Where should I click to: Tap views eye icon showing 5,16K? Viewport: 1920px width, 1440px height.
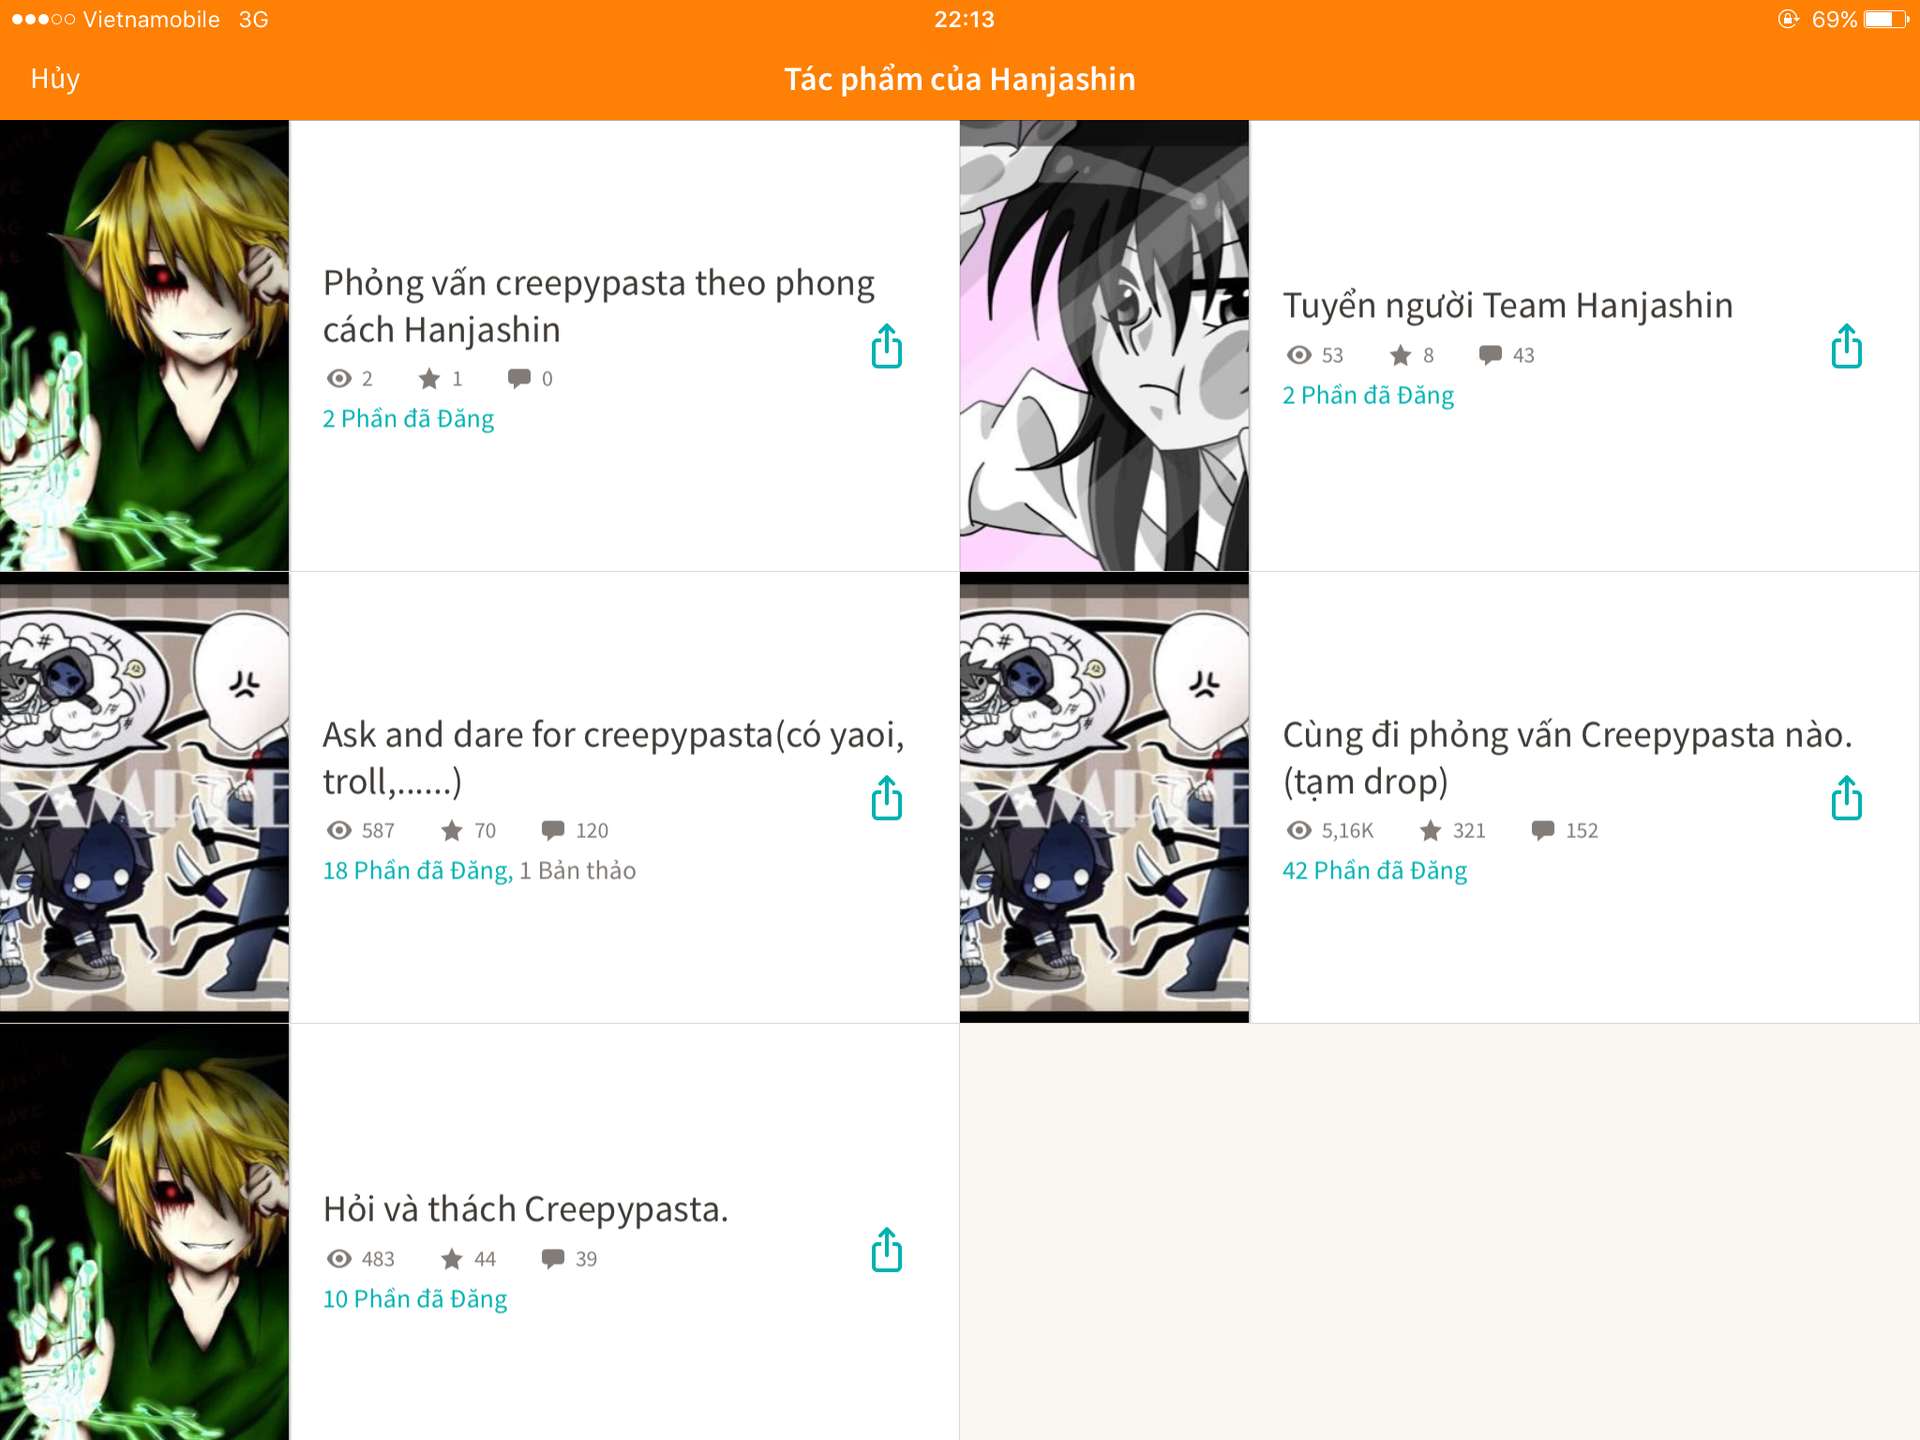click(x=1298, y=830)
